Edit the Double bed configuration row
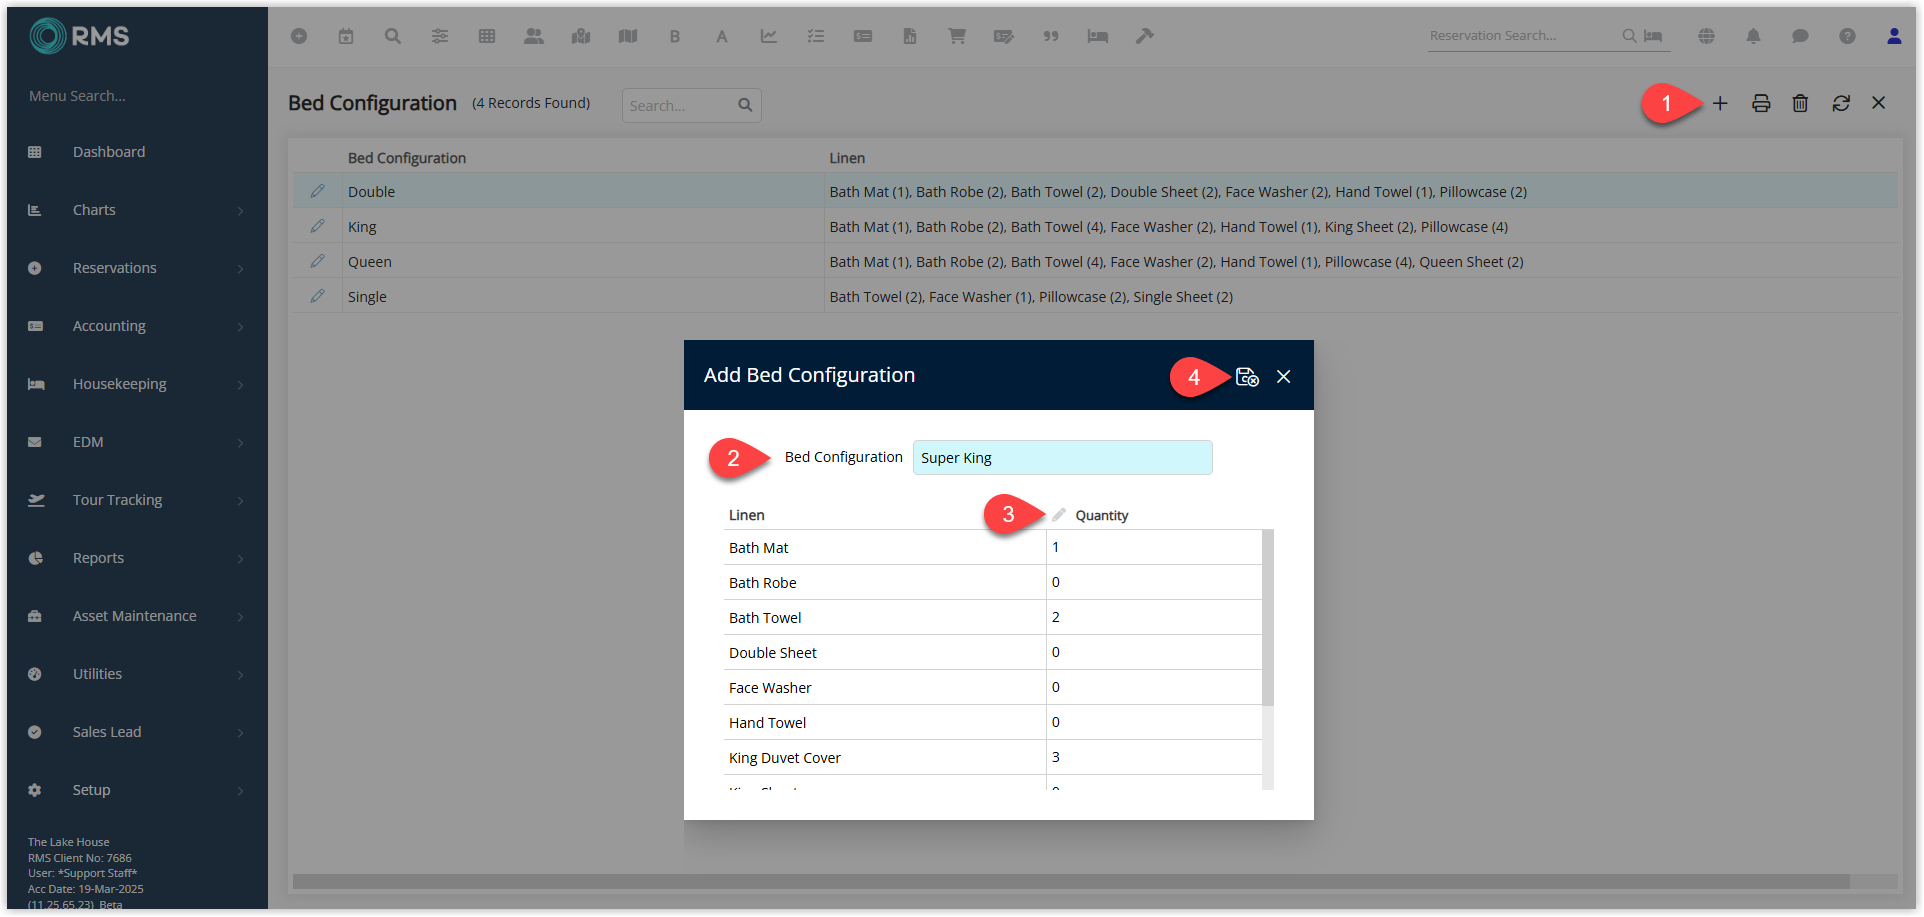 [x=318, y=191]
